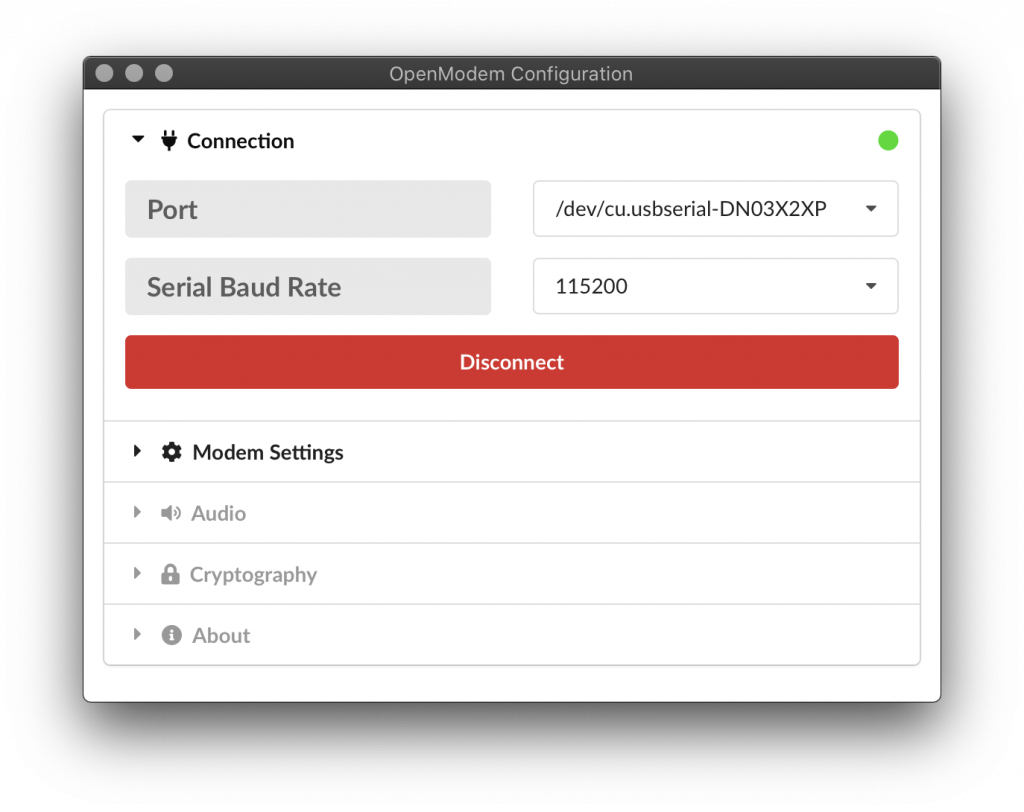Image resolution: width=1024 pixels, height=812 pixels.
Task: Select the Modem Settings header label
Action: tap(268, 453)
